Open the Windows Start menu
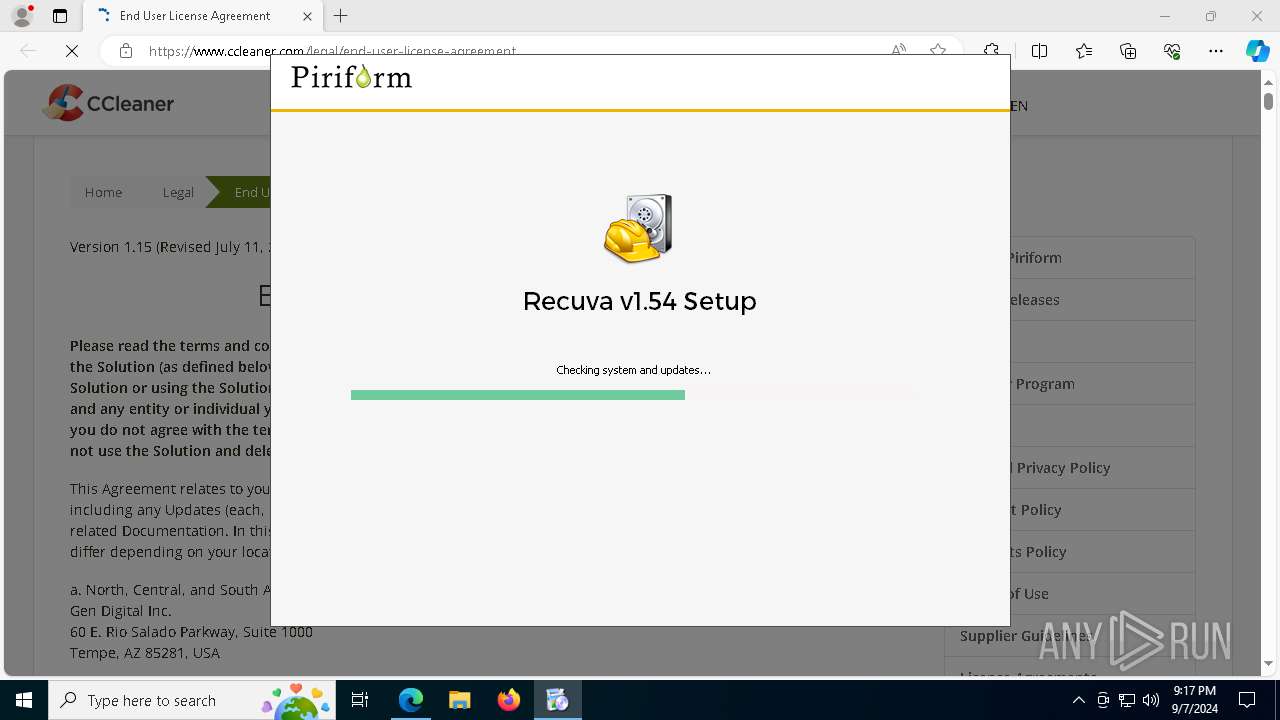The height and width of the screenshot is (720, 1280). pos(24,700)
